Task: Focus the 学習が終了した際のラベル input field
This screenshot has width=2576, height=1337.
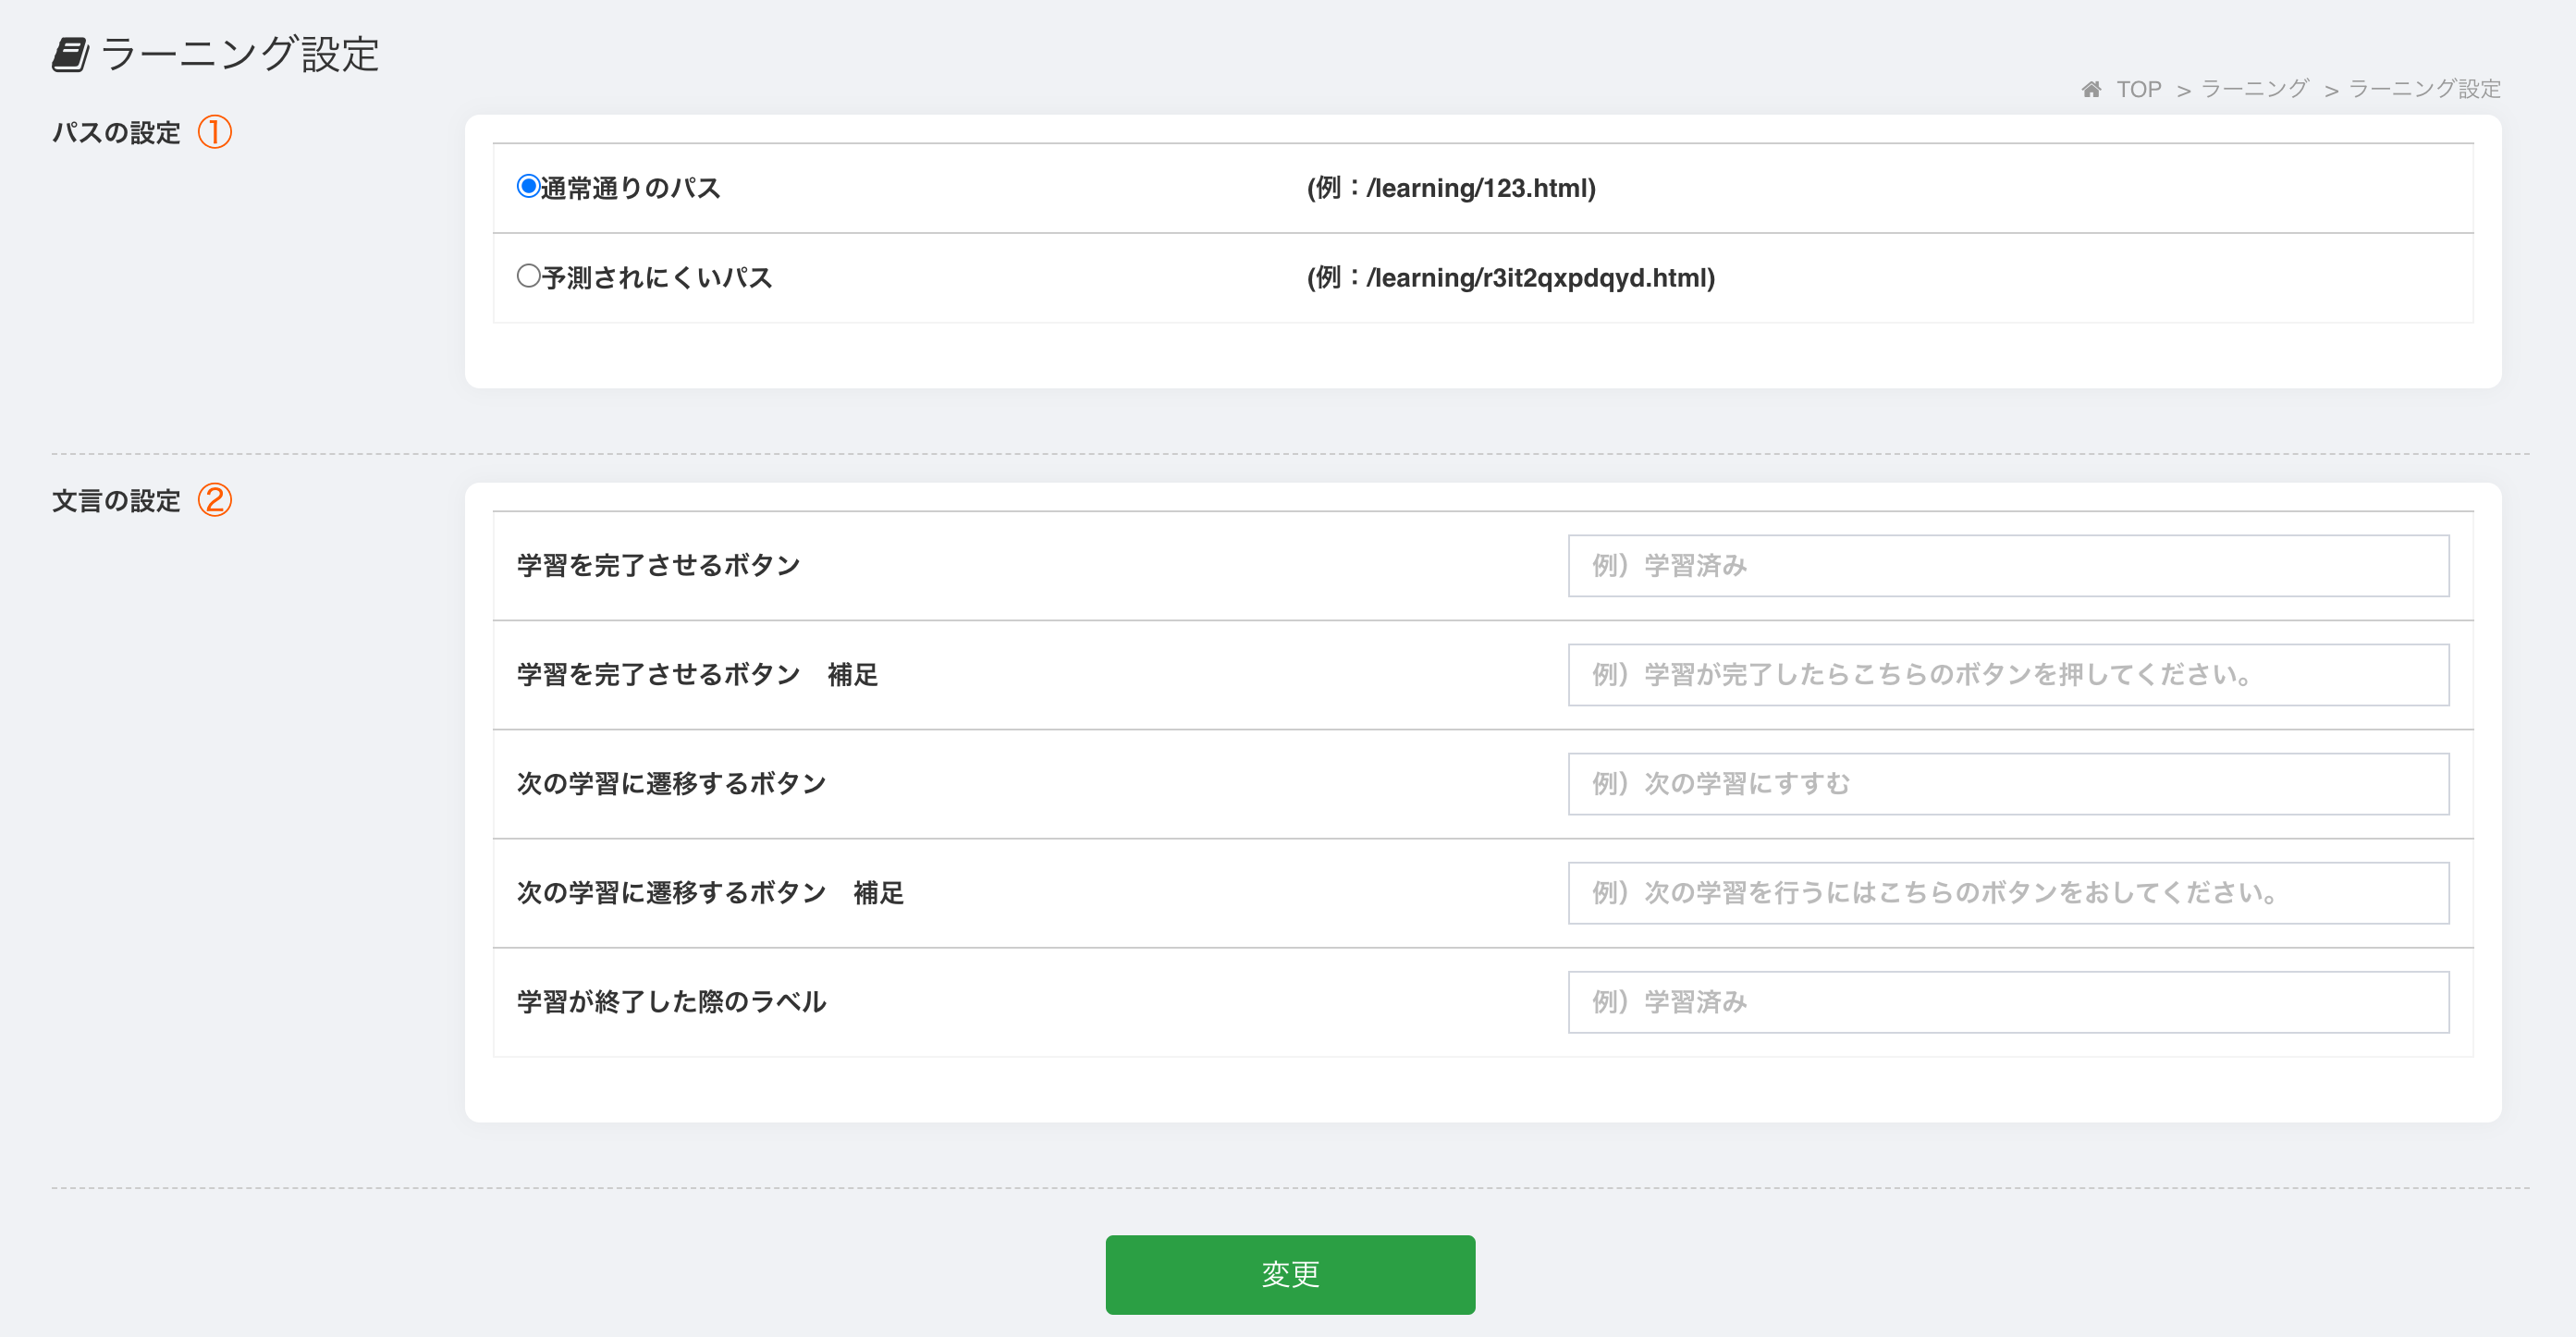Action: tap(2008, 1002)
